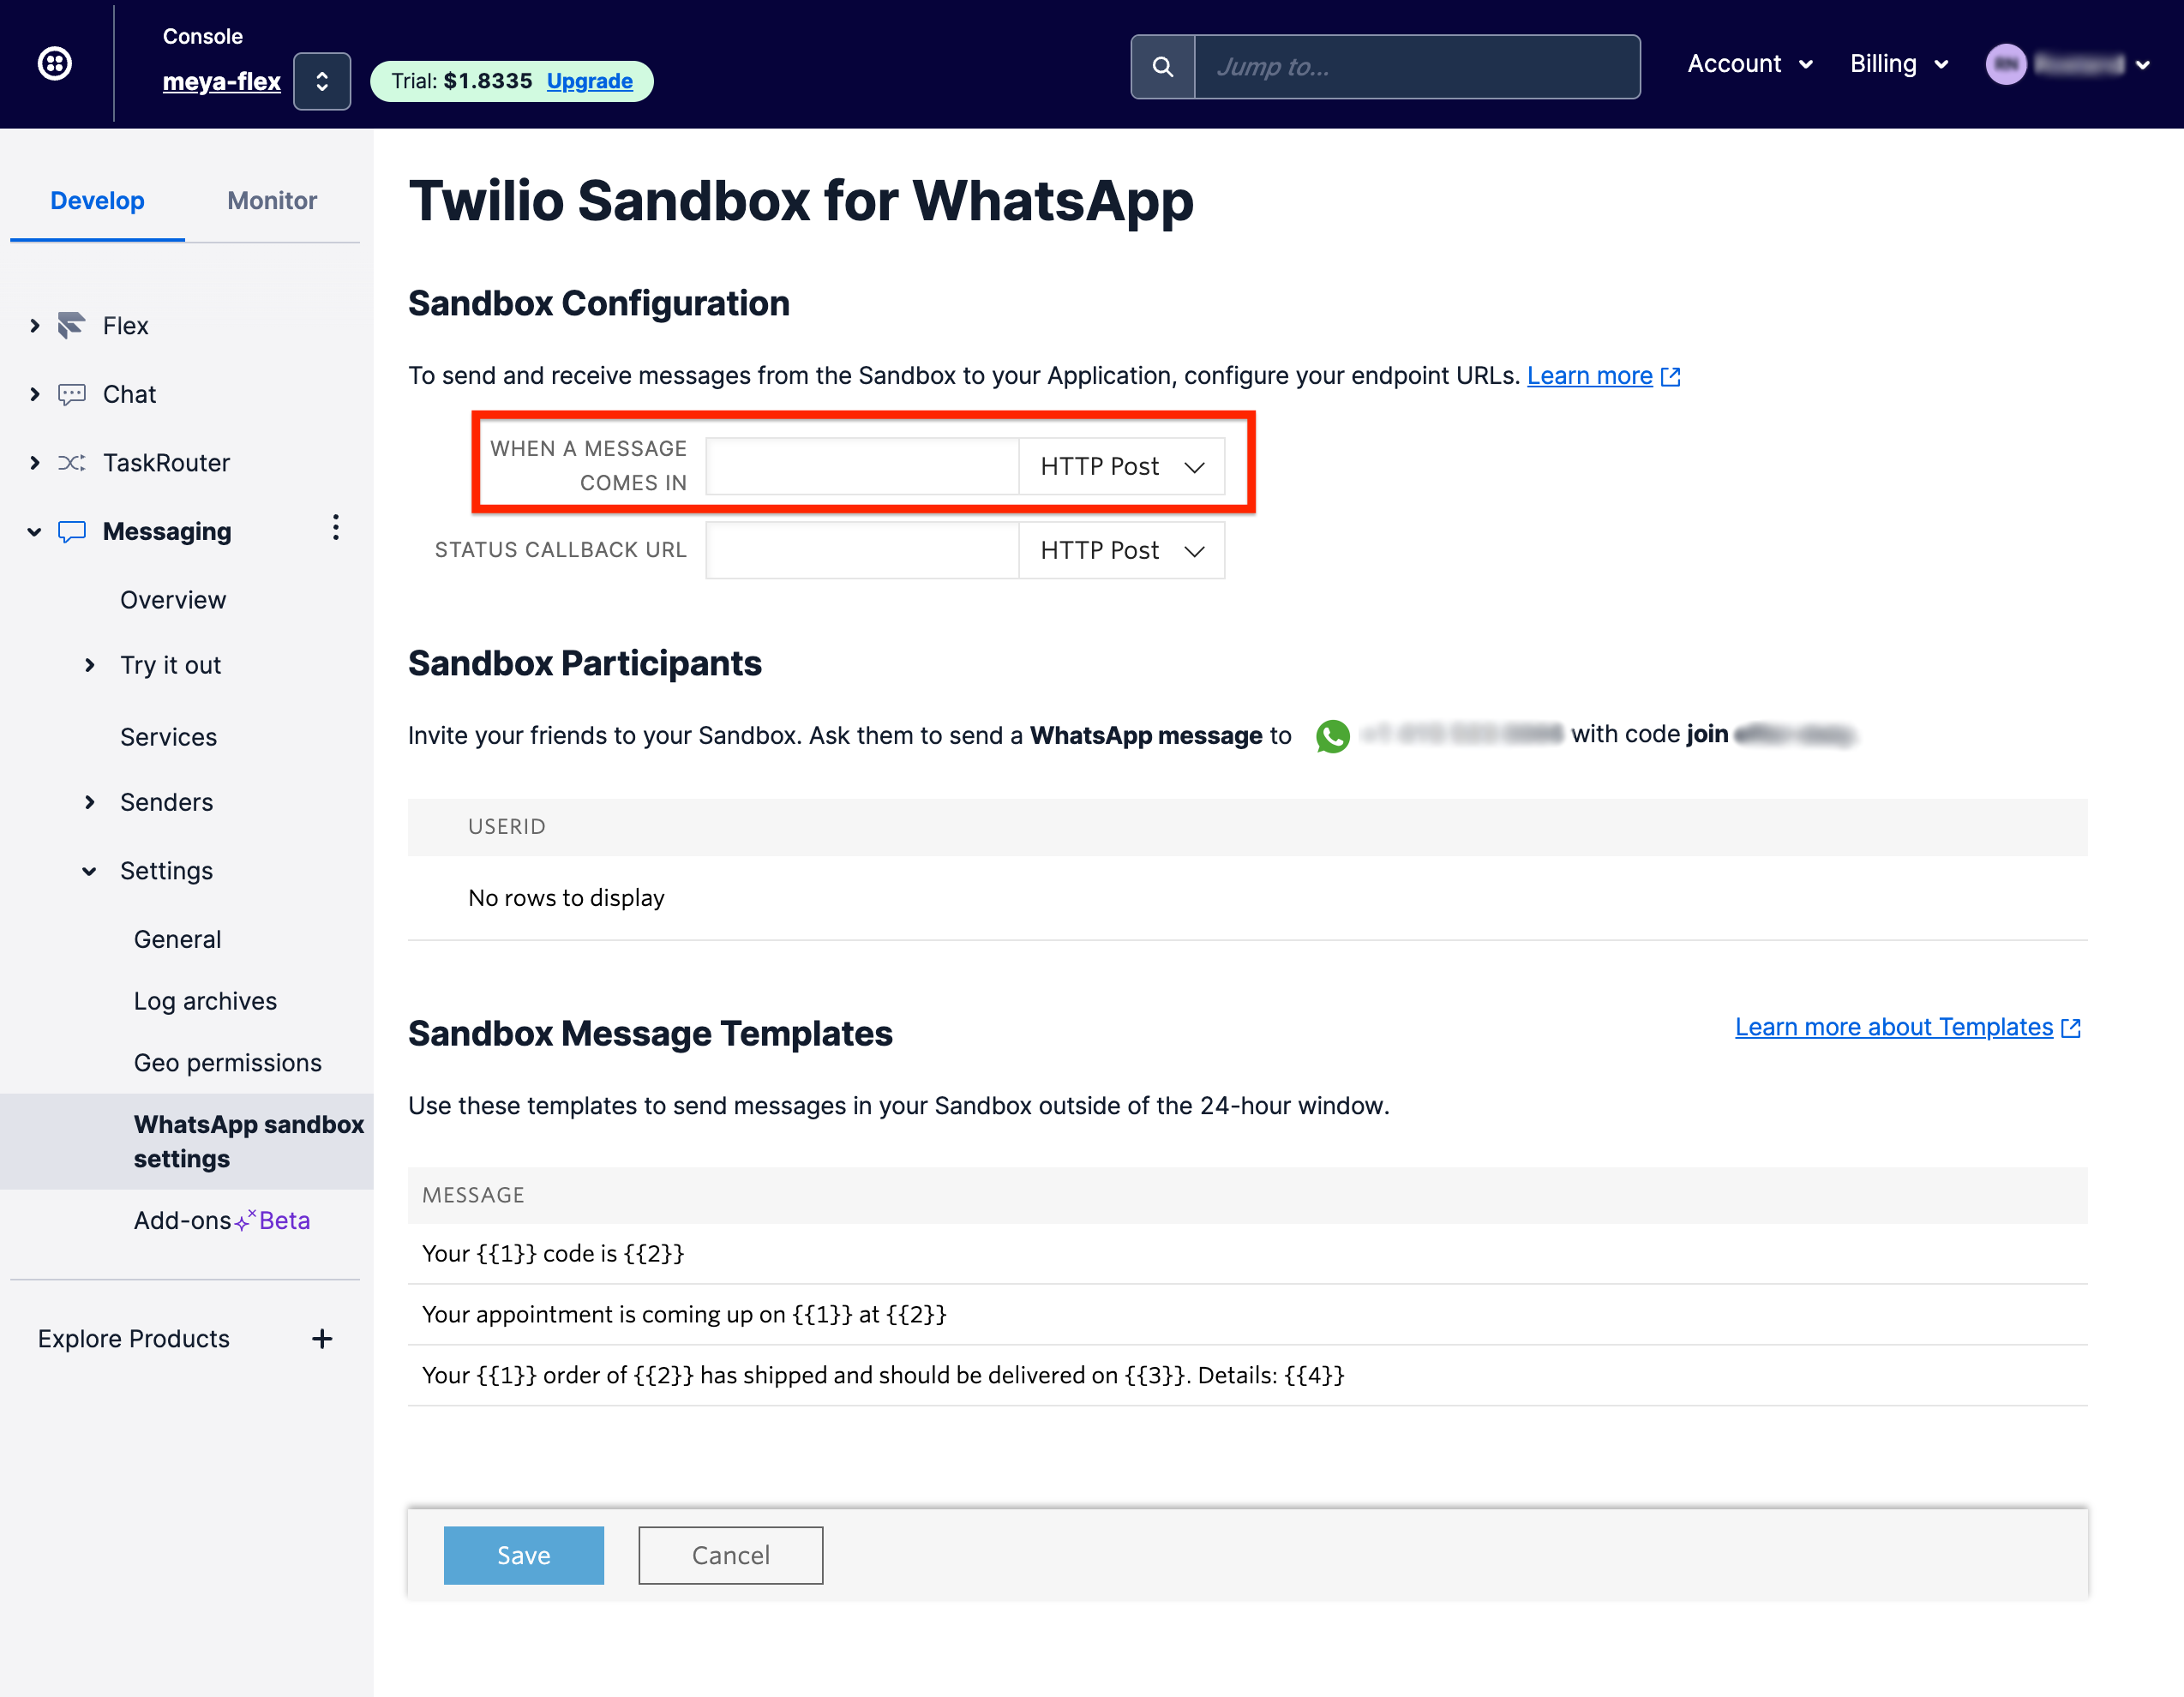Expand the Senders section

click(x=90, y=802)
